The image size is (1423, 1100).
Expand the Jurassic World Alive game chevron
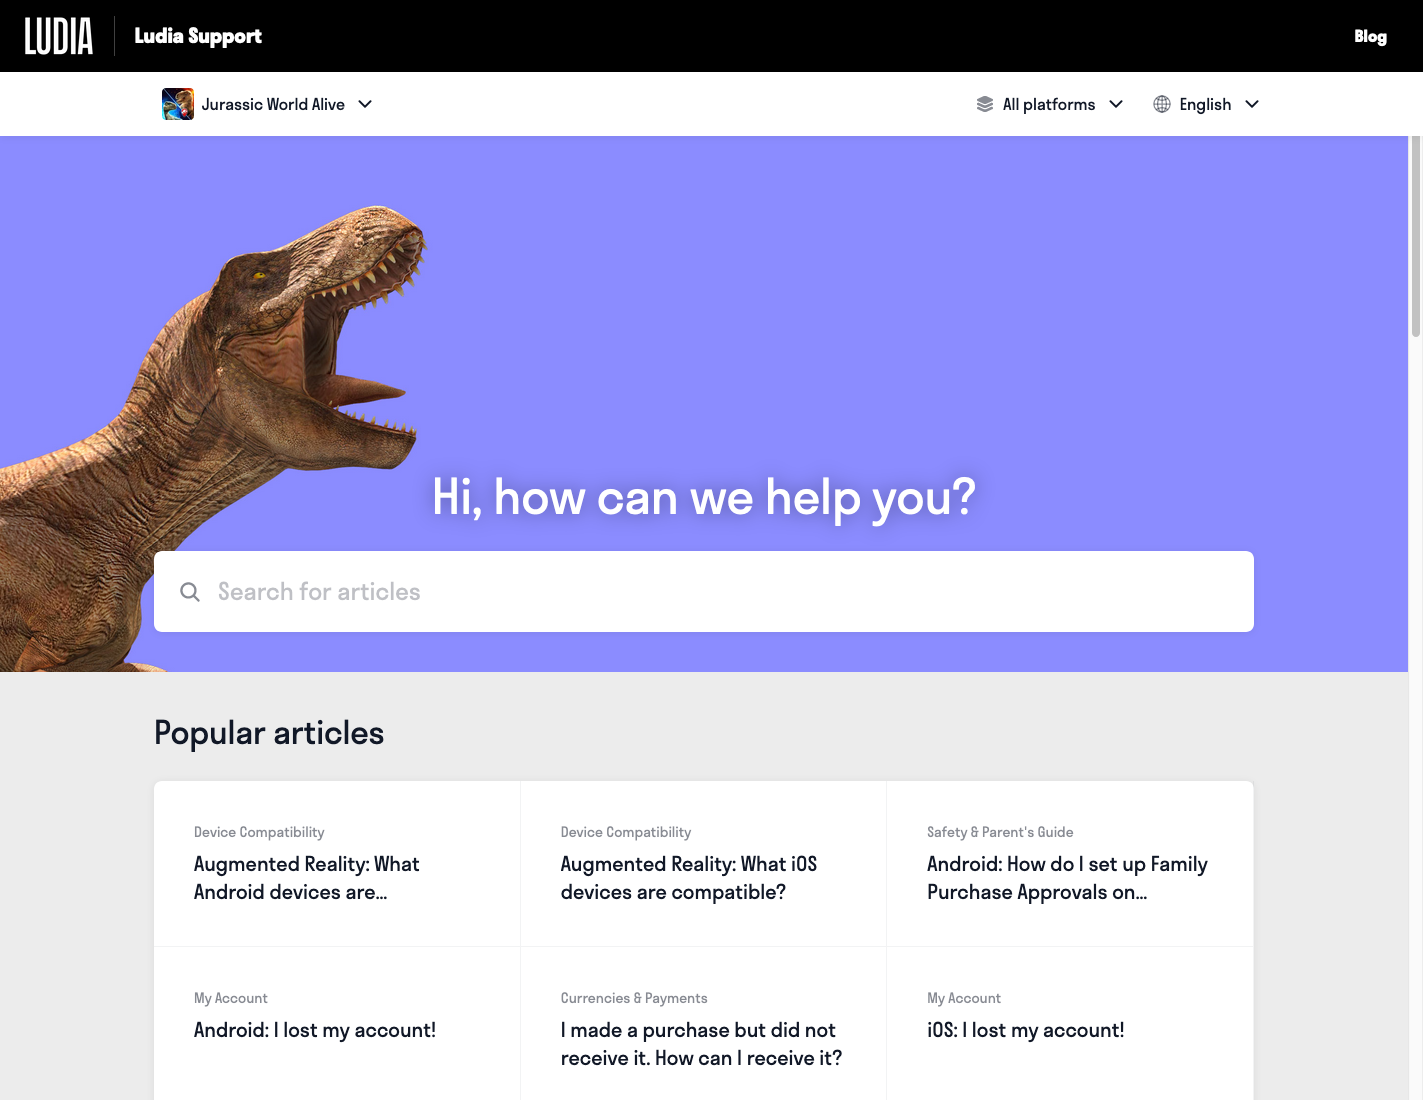tap(365, 104)
